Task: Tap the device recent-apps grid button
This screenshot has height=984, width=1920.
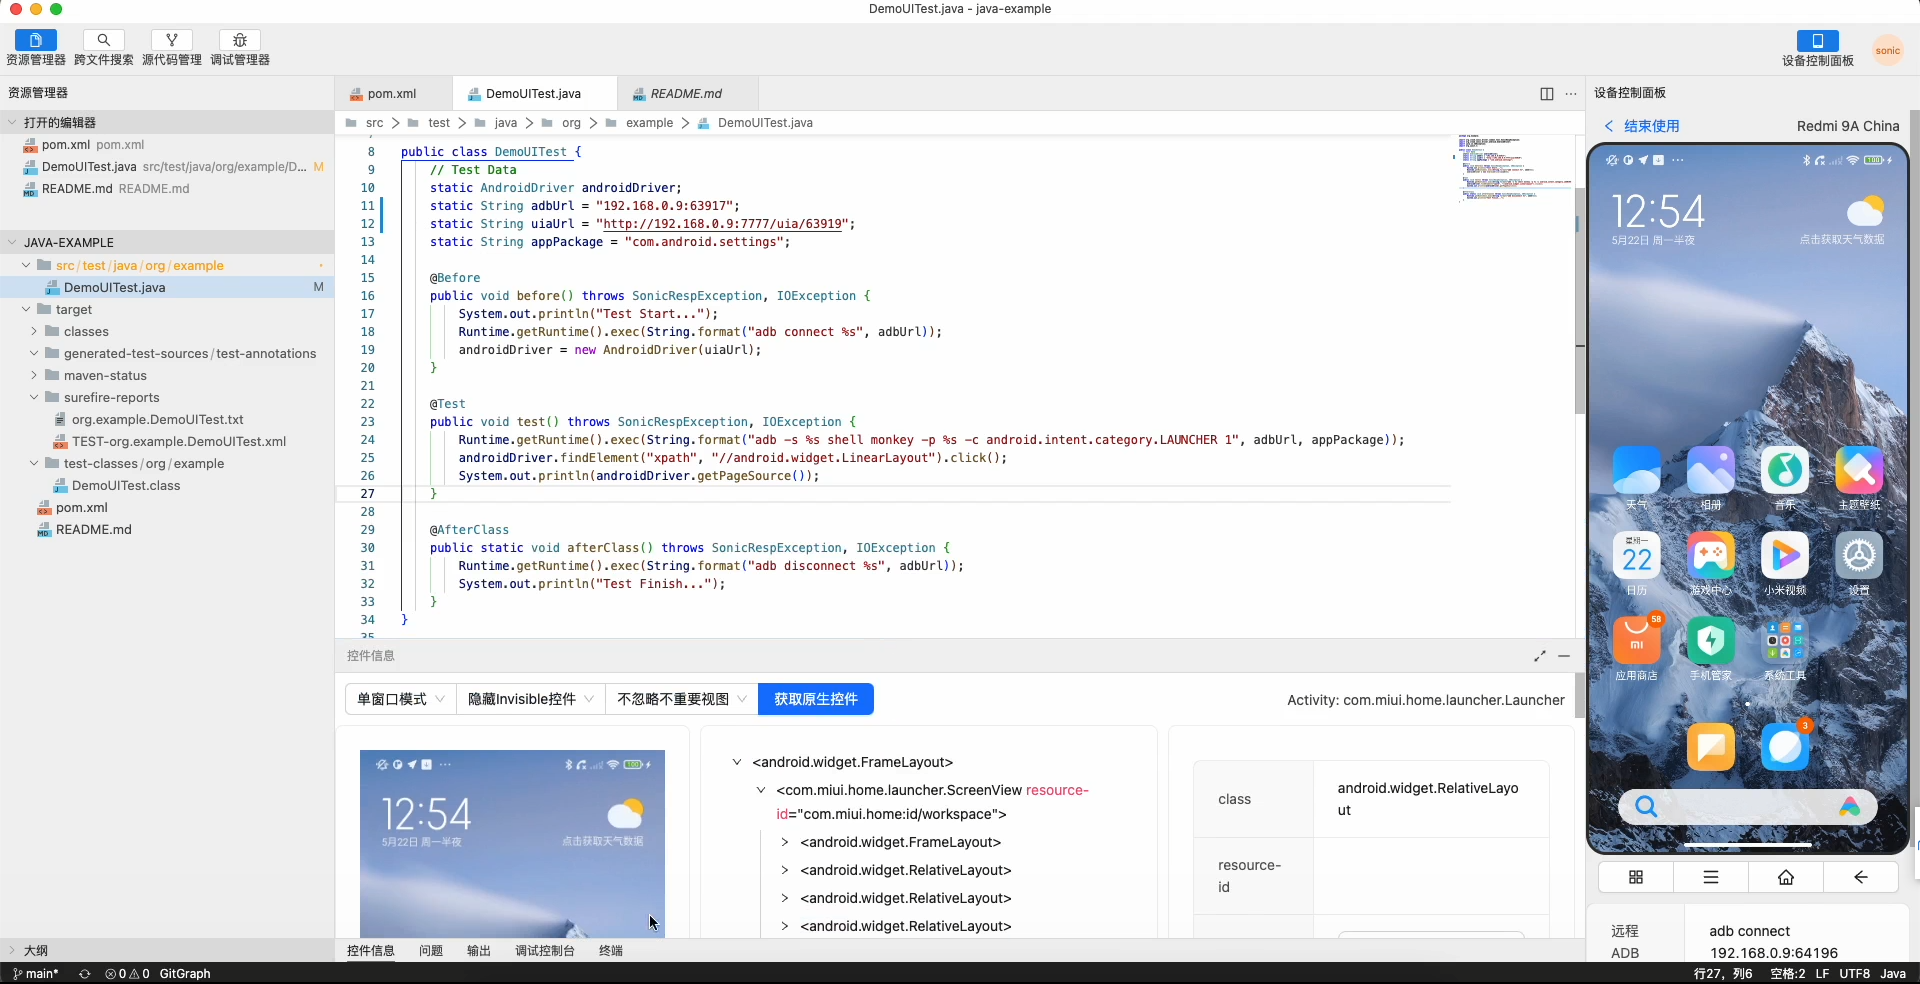Action: pos(1636,877)
